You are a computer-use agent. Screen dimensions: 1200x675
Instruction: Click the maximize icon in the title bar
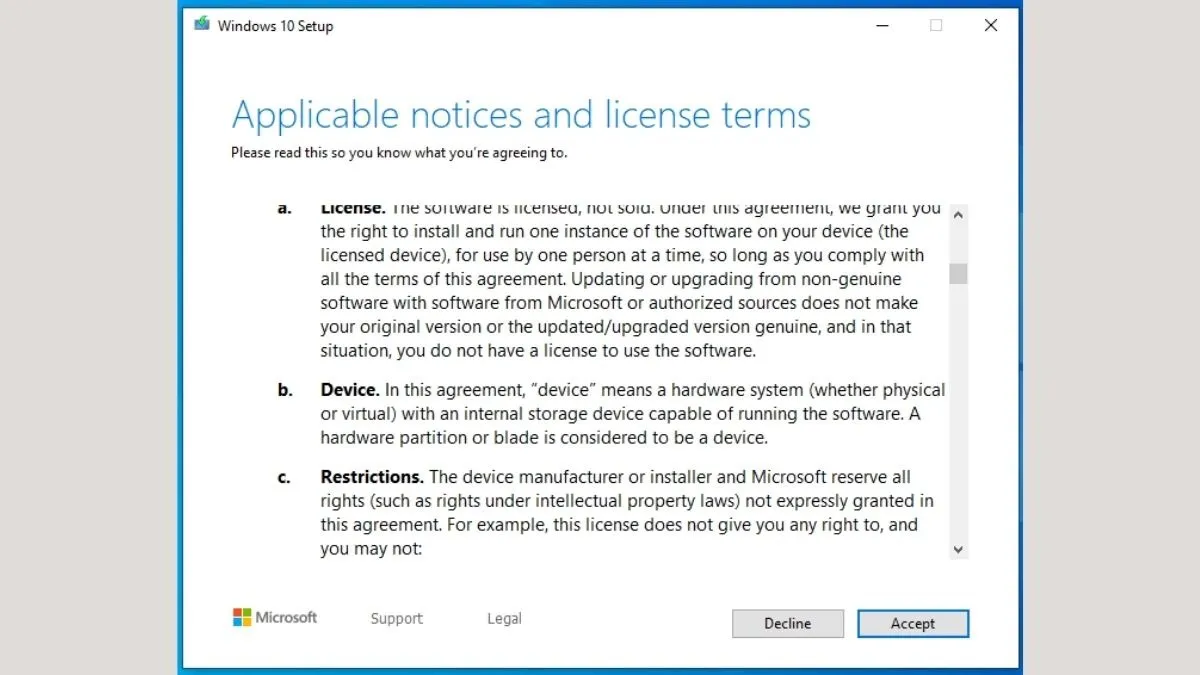coord(936,25)
